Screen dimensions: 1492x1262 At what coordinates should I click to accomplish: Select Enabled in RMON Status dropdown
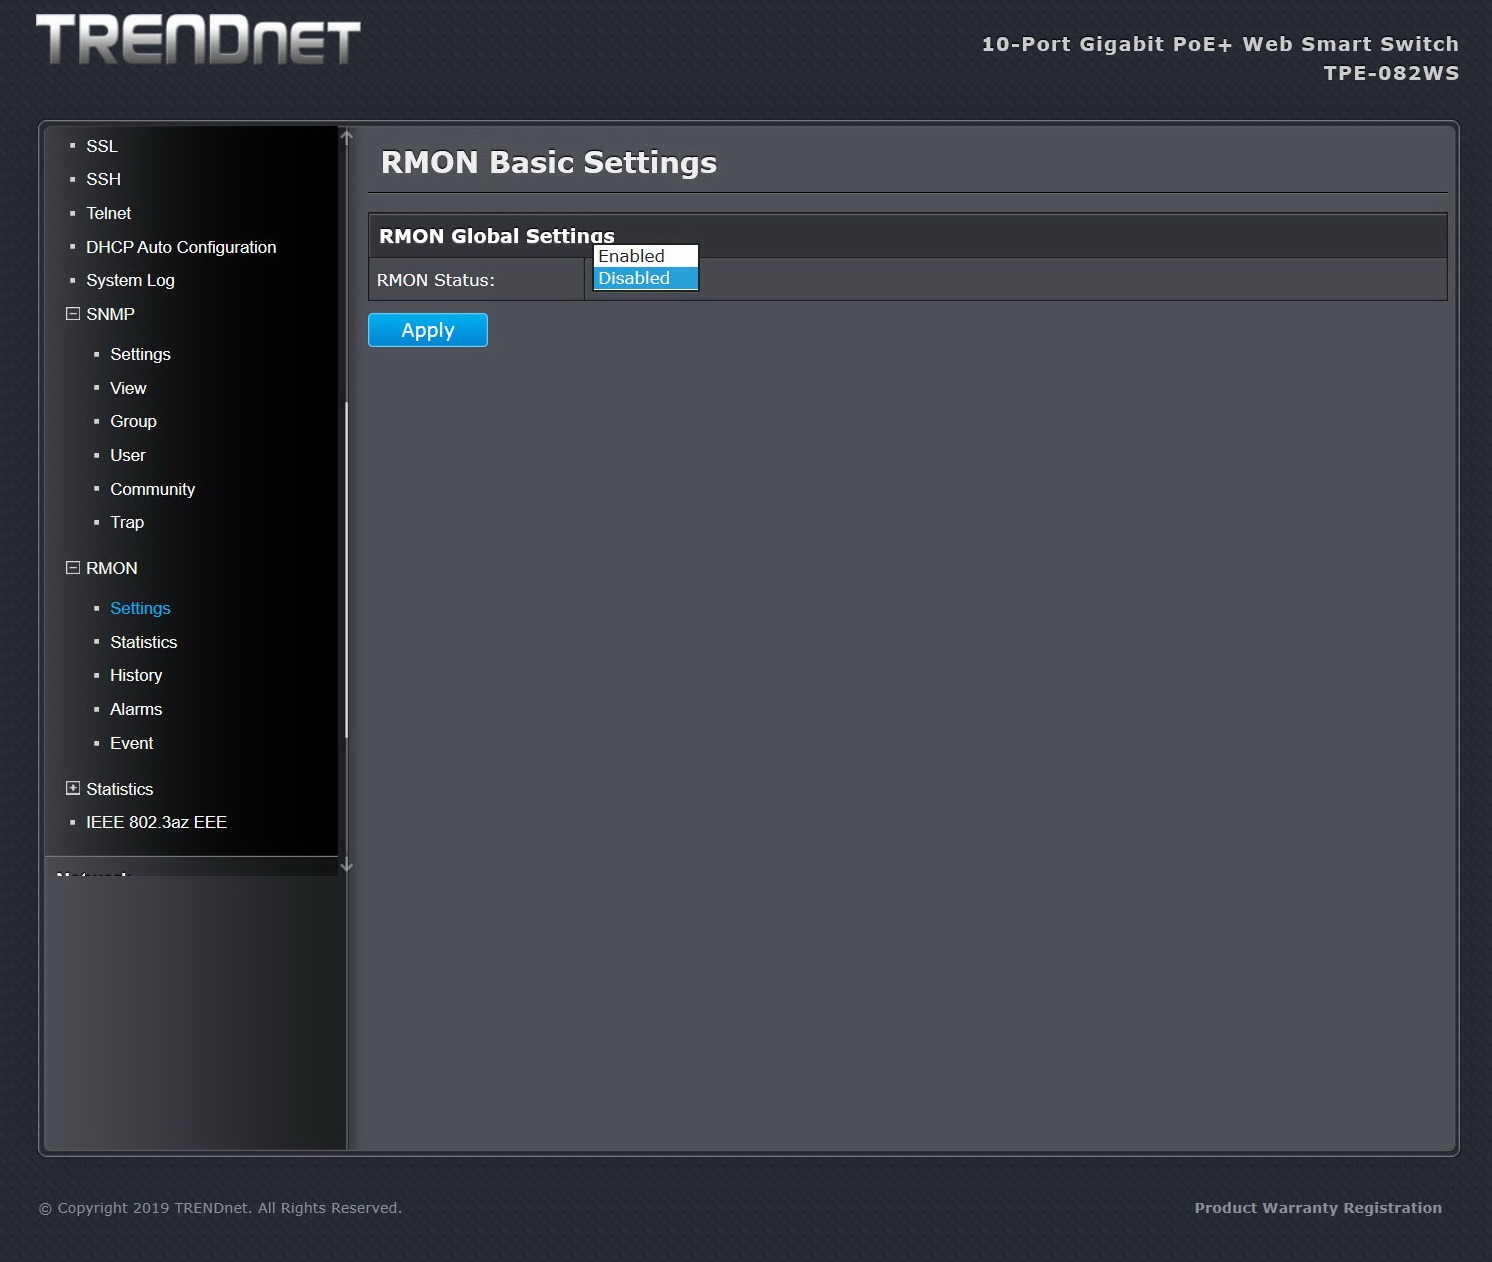click(x=646, y=256)
